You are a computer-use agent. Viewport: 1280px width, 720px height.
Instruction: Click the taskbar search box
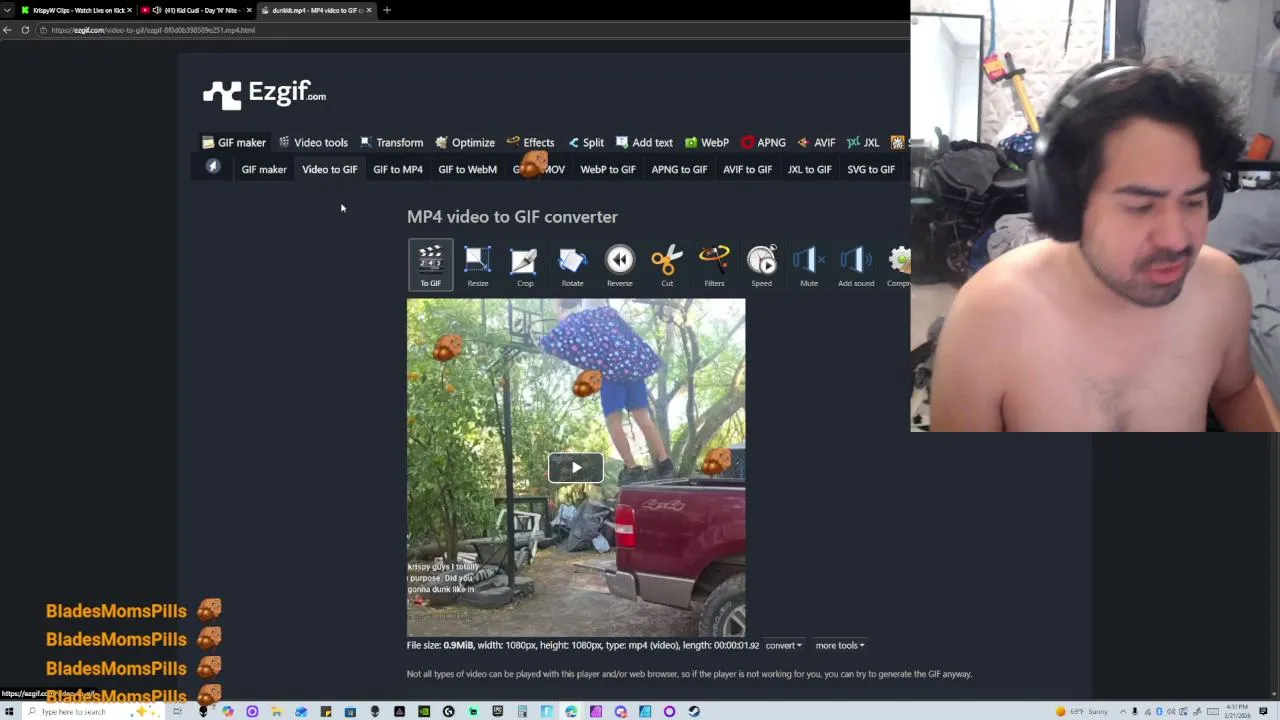92,711
